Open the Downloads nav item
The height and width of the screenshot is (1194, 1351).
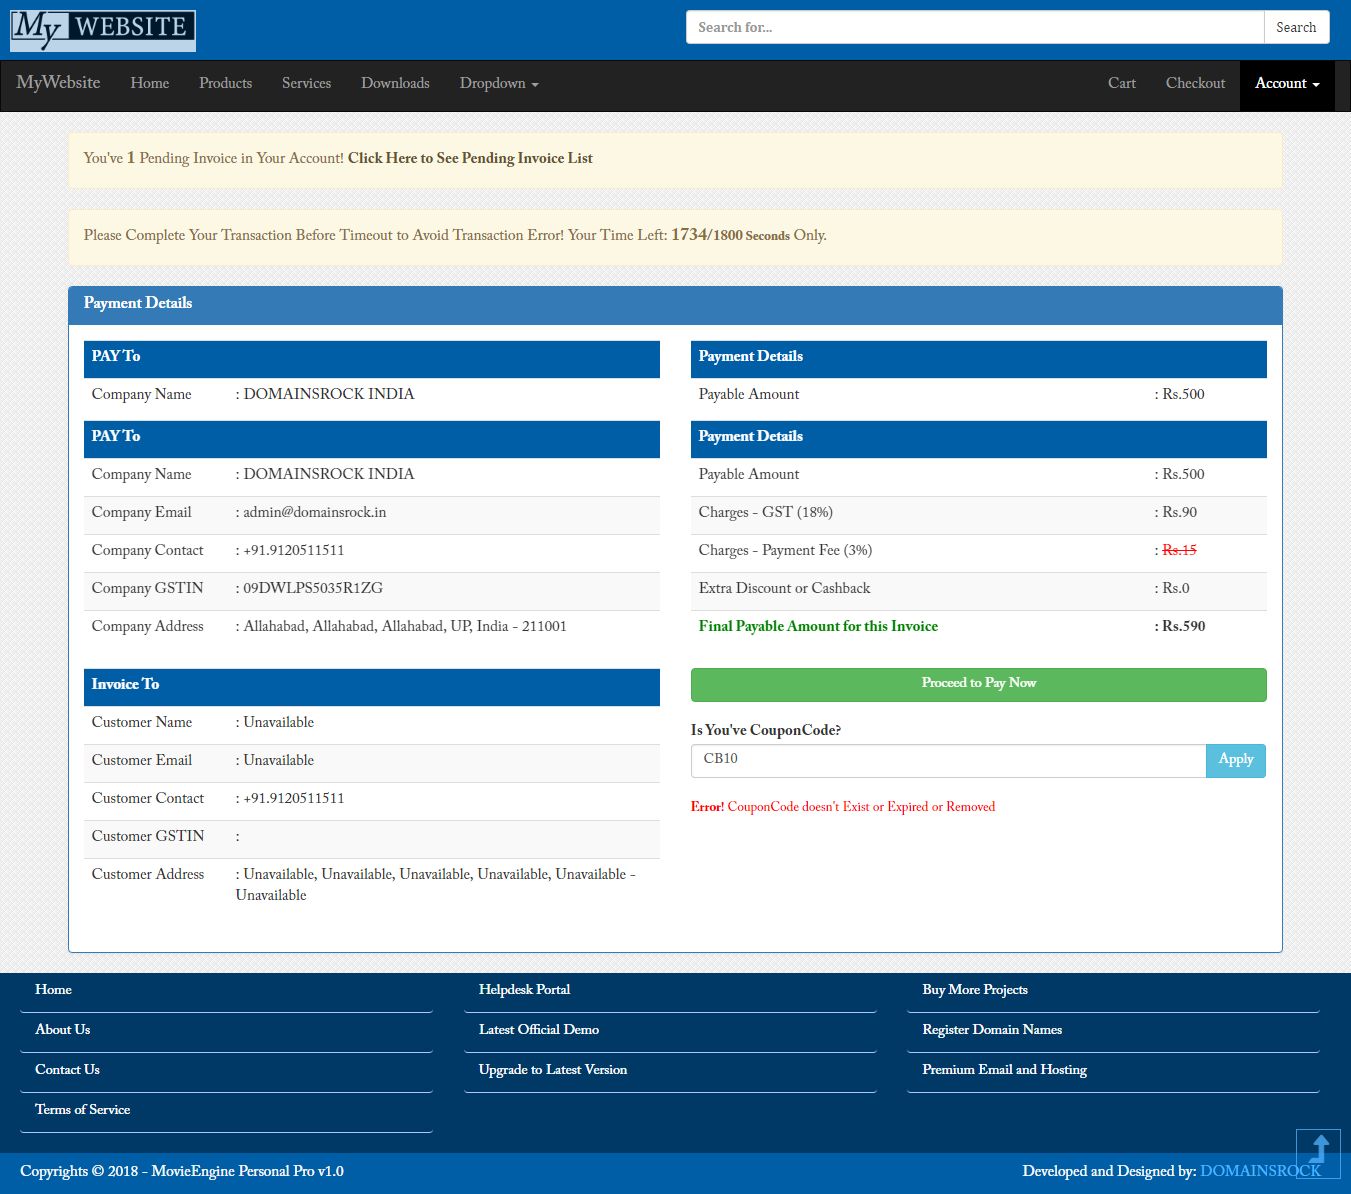[395, 84]
